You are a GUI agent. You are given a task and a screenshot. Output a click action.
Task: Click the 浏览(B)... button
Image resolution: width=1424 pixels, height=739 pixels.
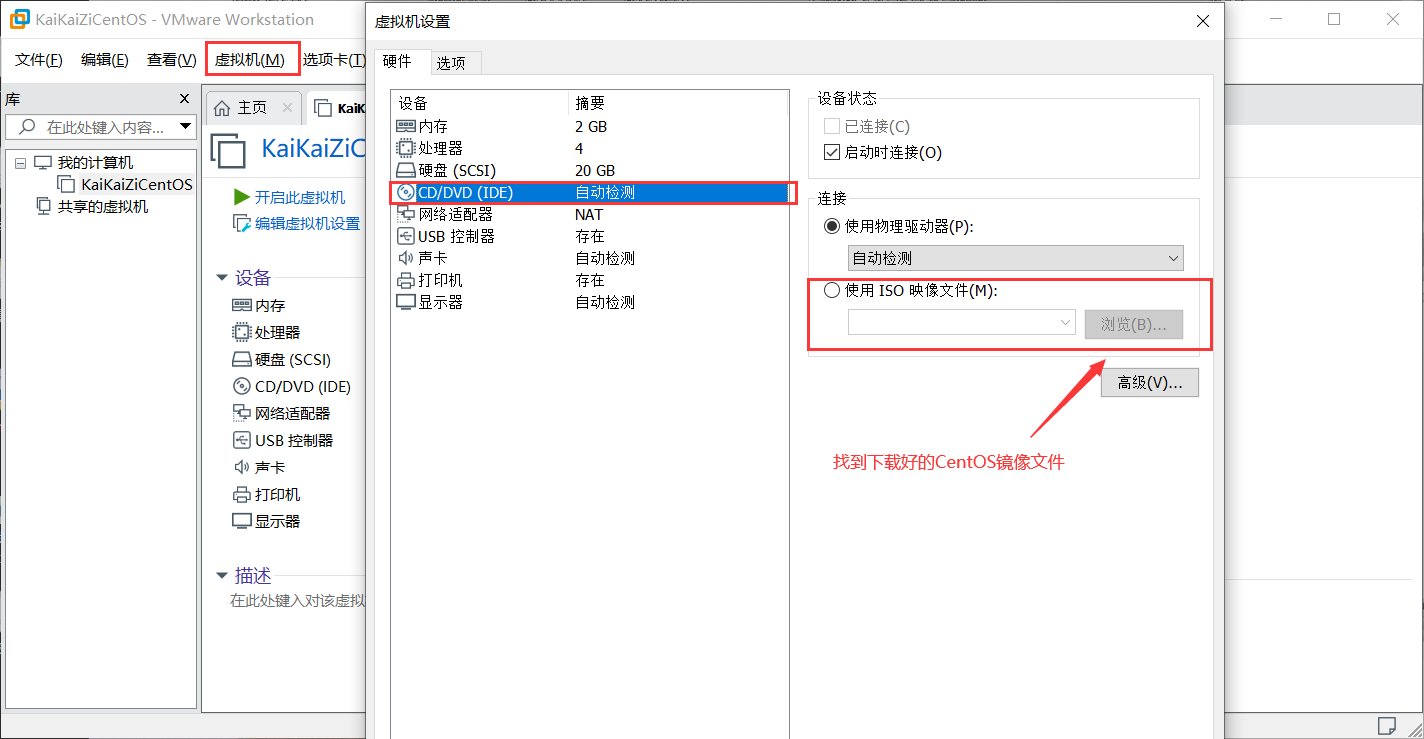click(x=1134, y=324)
